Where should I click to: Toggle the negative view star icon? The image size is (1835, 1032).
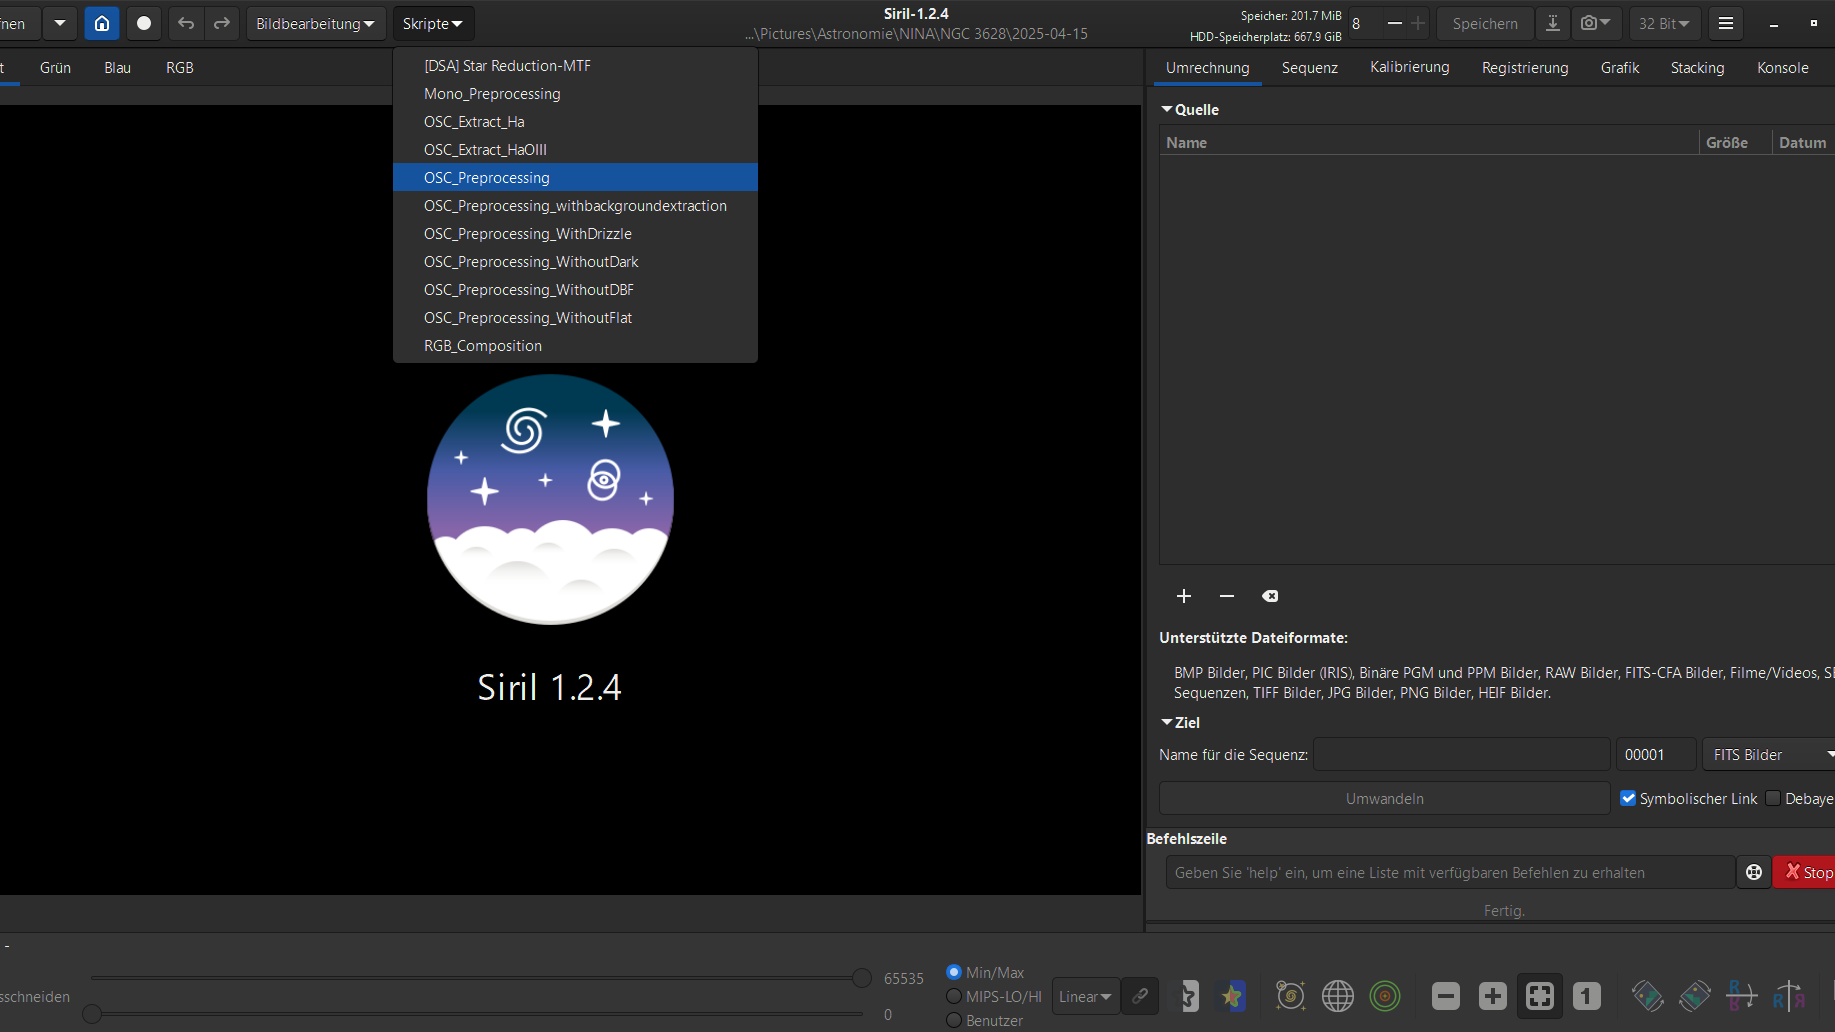coord(1187,996)
